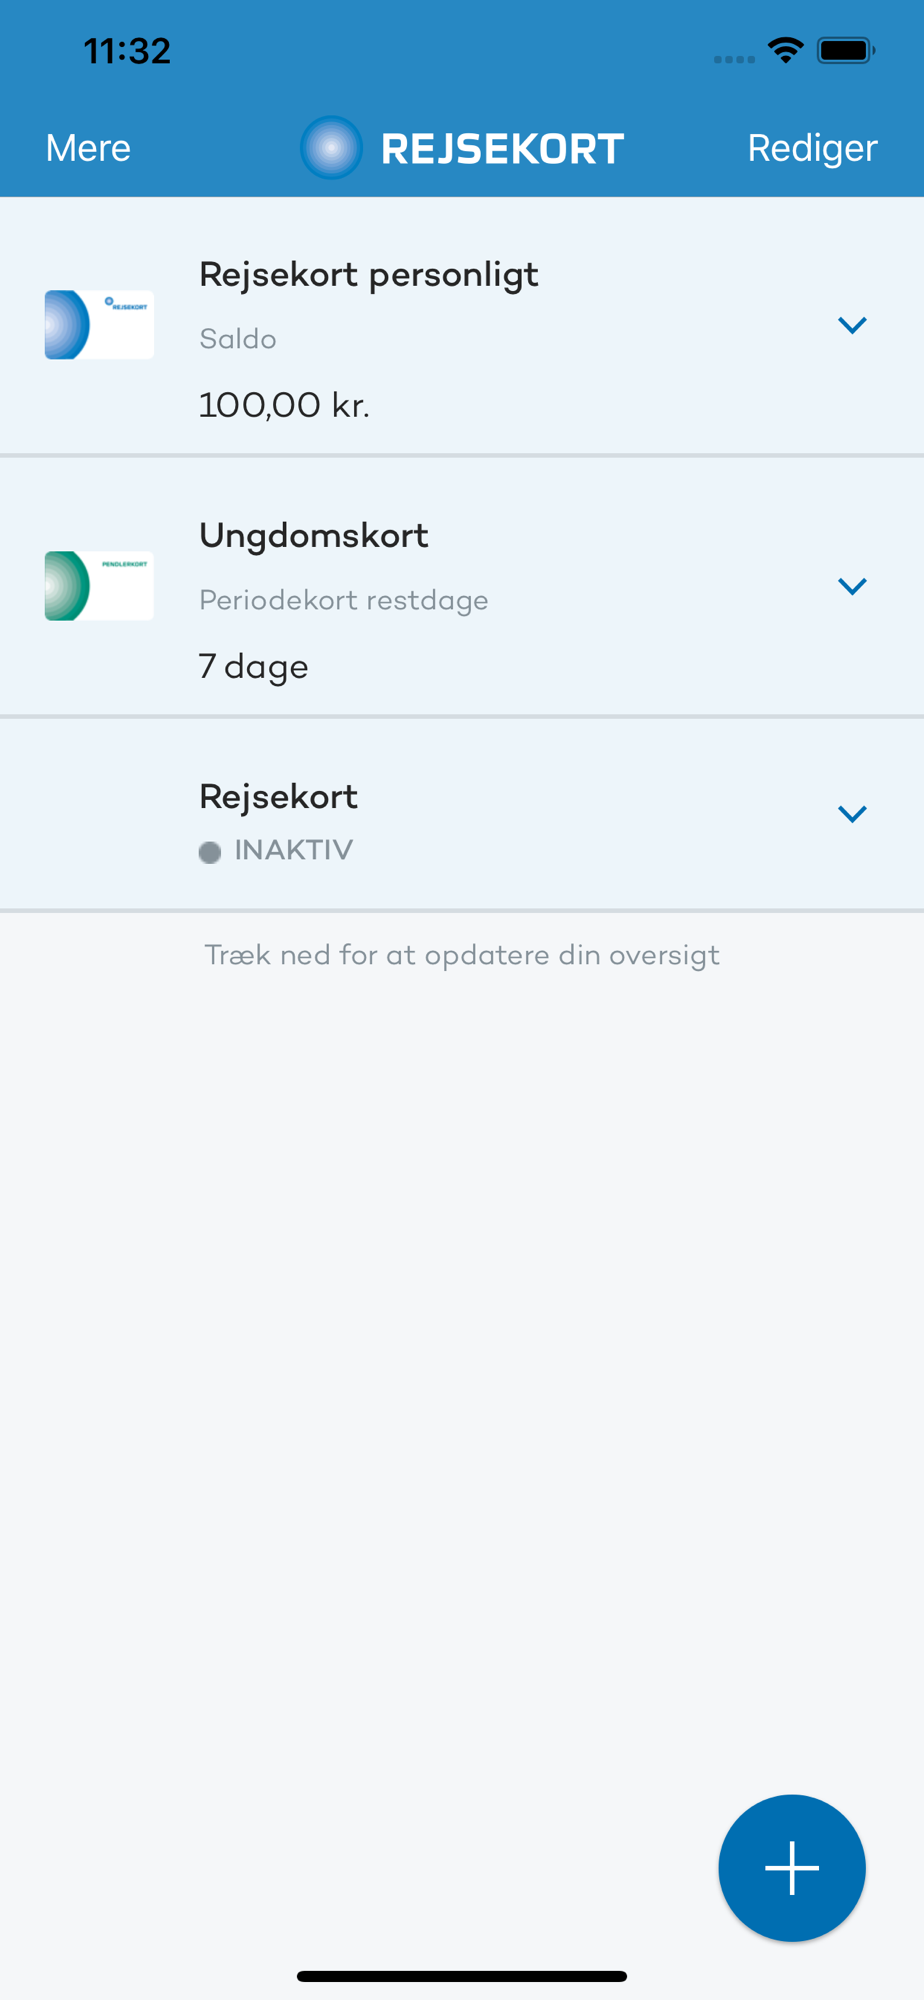Tap the Periodekort restdage label
Viewport: 924px width, 2000px height.
[x=344, y=601]
